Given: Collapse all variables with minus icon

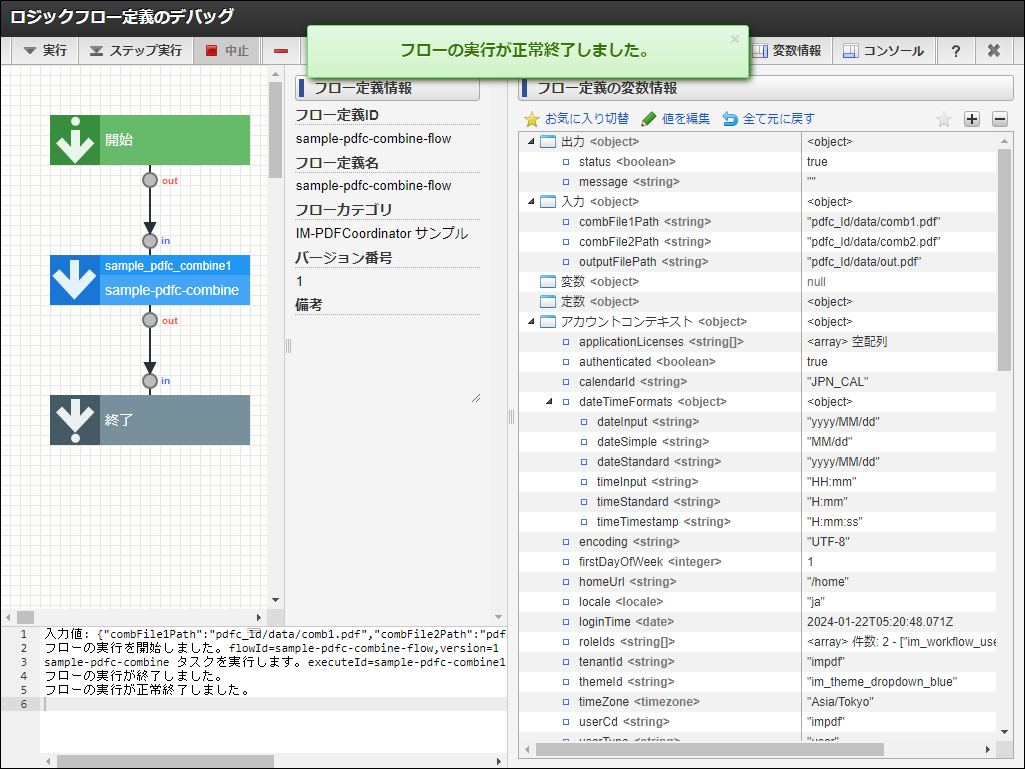Looking at the screenshot, I should pos(999,119).
